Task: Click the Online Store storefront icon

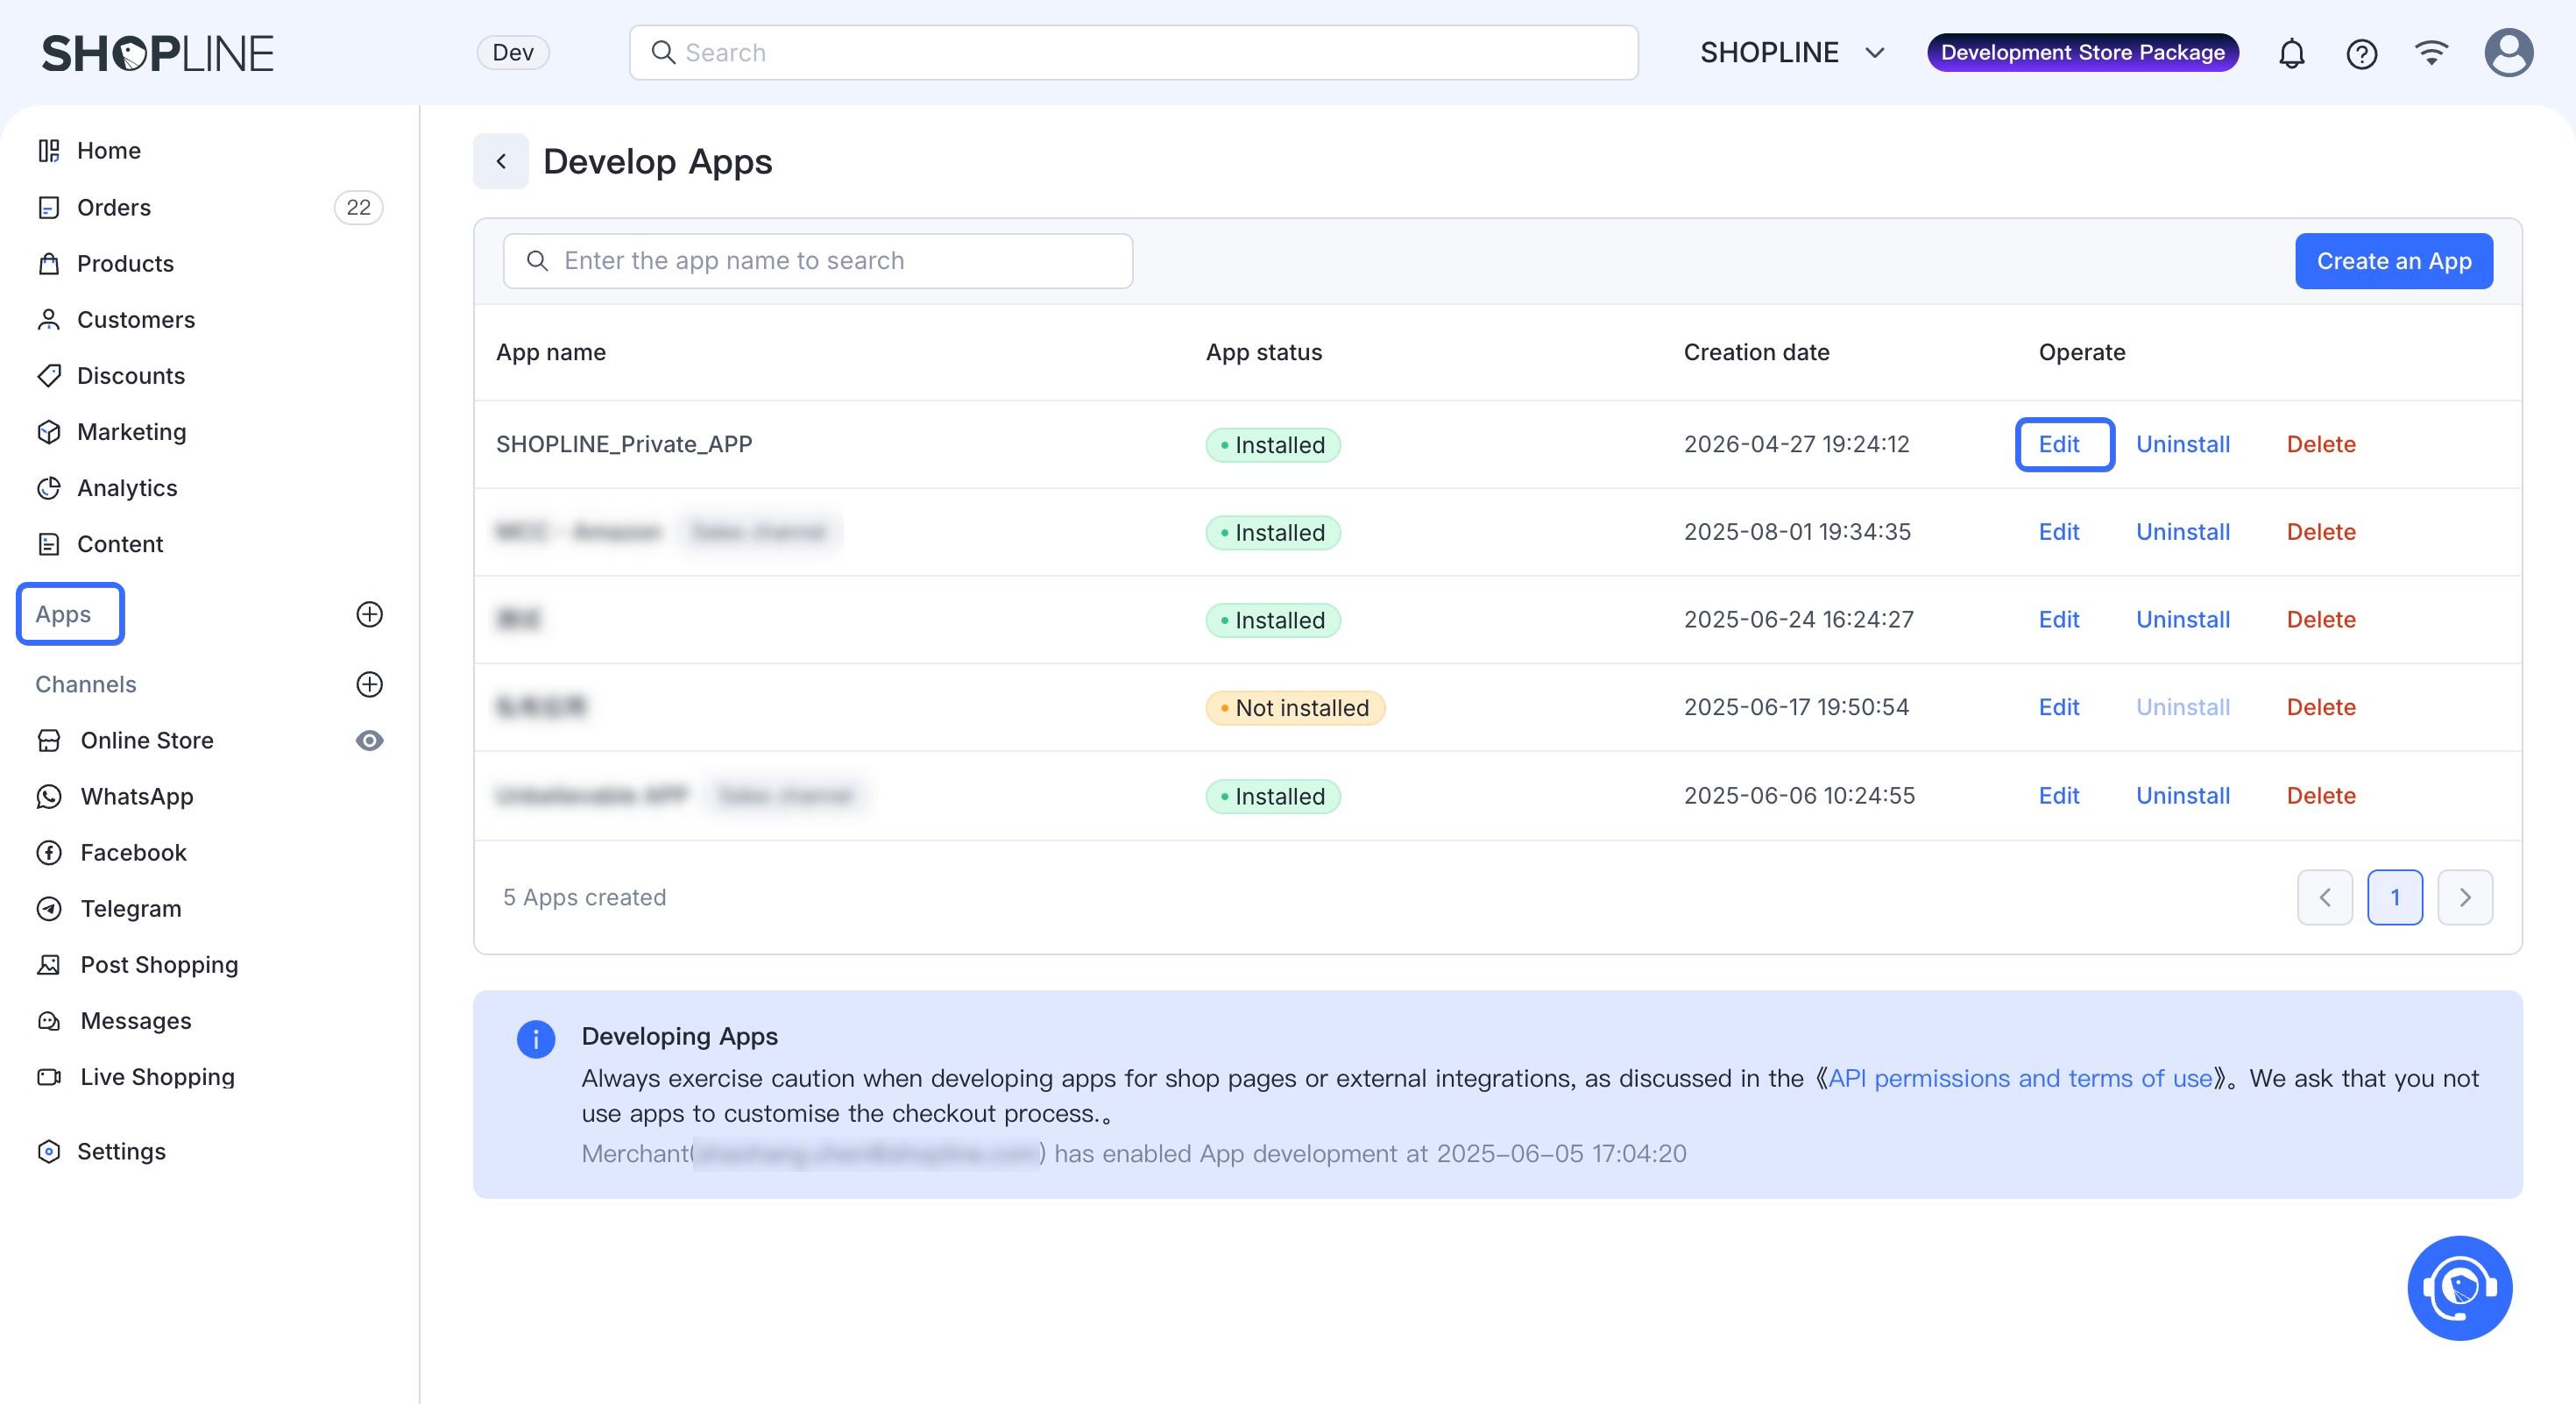Action: [49, 740]
